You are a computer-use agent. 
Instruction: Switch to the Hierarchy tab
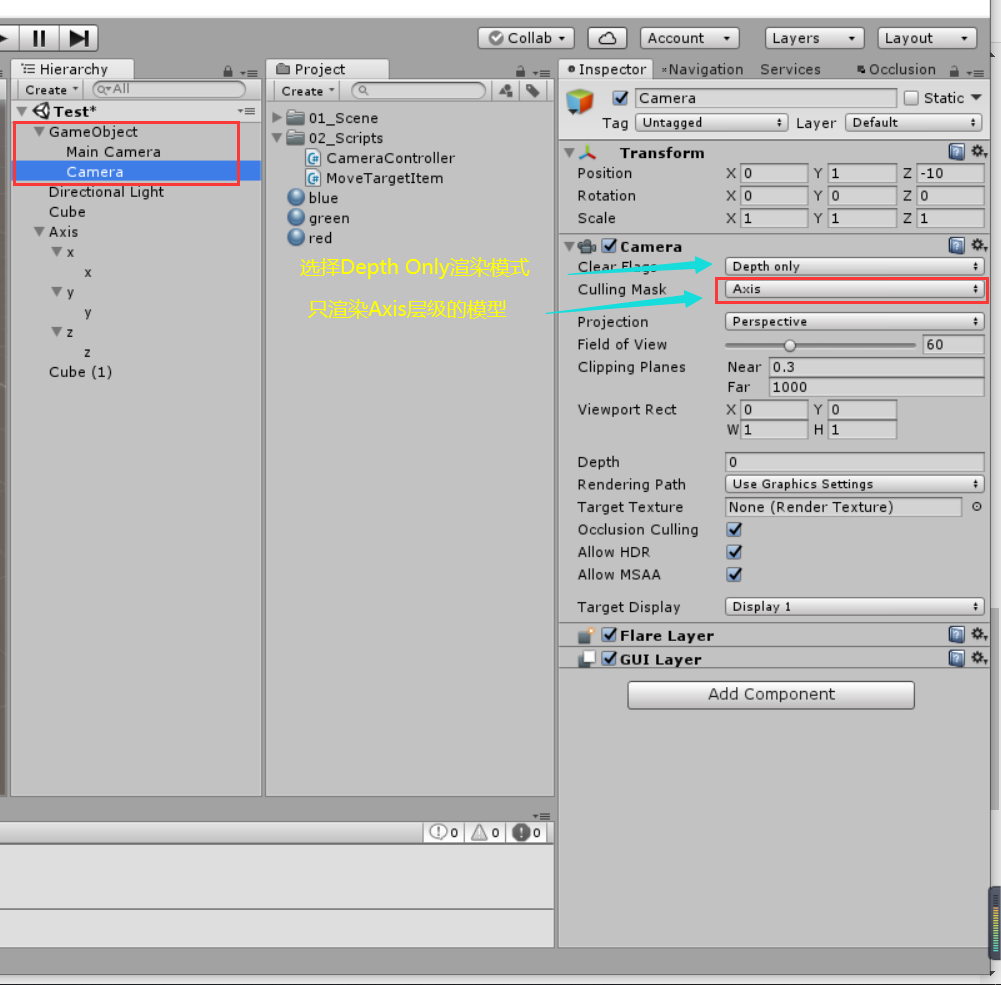coord(72,69)
